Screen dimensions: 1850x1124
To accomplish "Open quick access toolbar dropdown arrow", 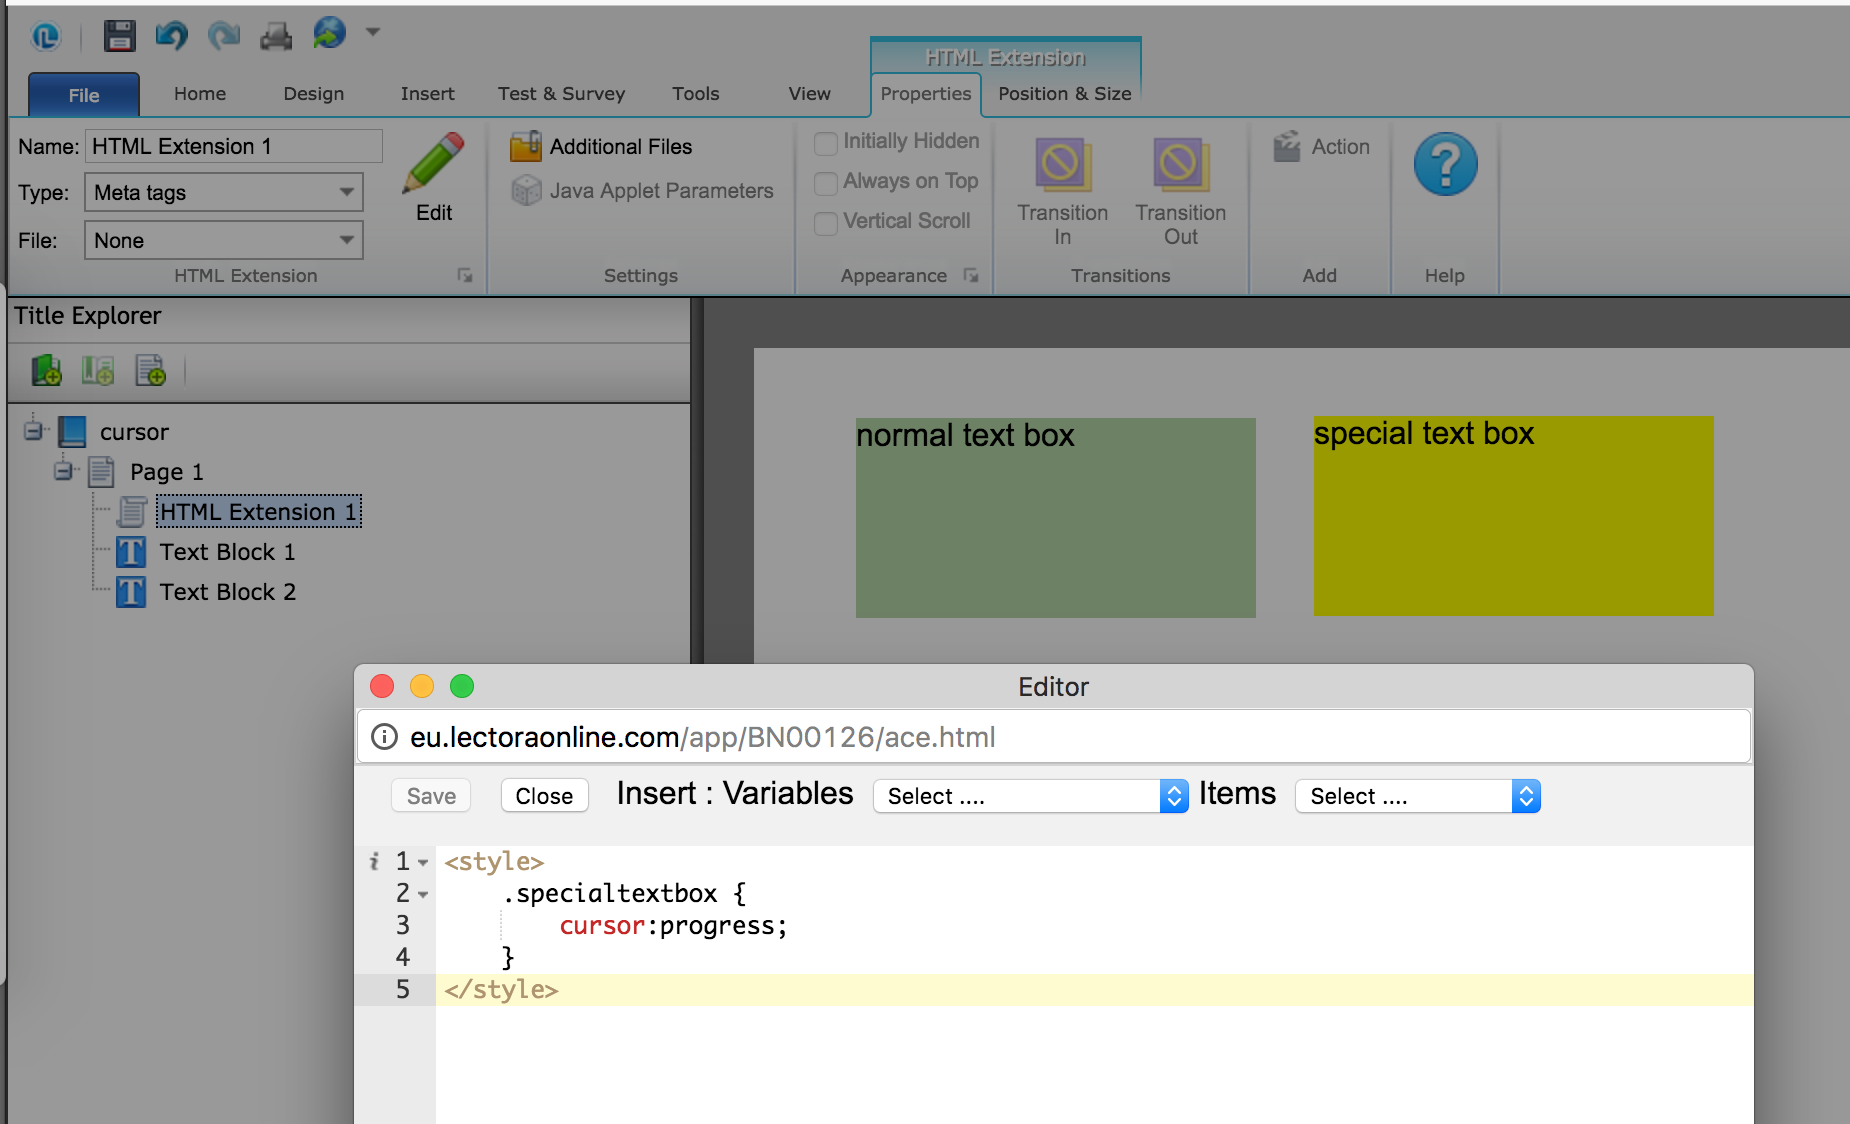I will click(x=373, y=32).
